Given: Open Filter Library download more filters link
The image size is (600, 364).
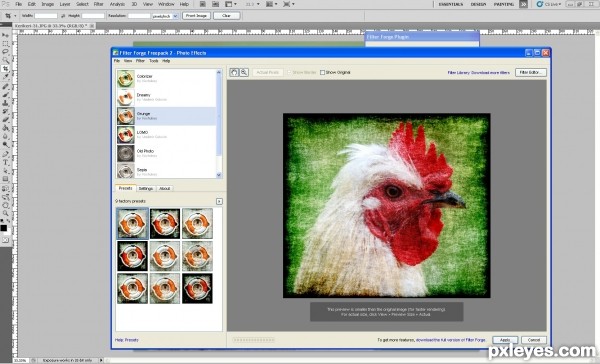Looking at the screenshot, I should coord(478,72).
